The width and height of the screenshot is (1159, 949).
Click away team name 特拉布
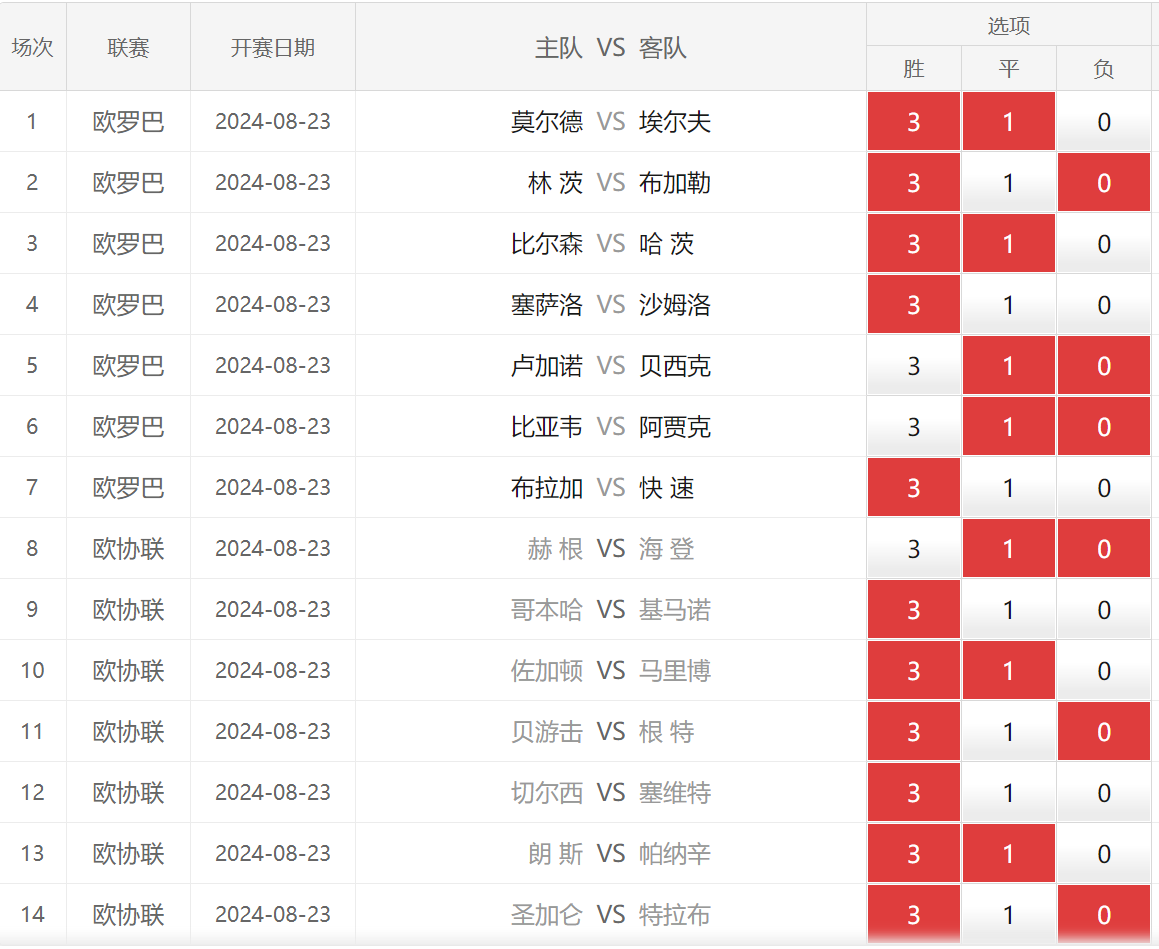[x=675, y=914]
